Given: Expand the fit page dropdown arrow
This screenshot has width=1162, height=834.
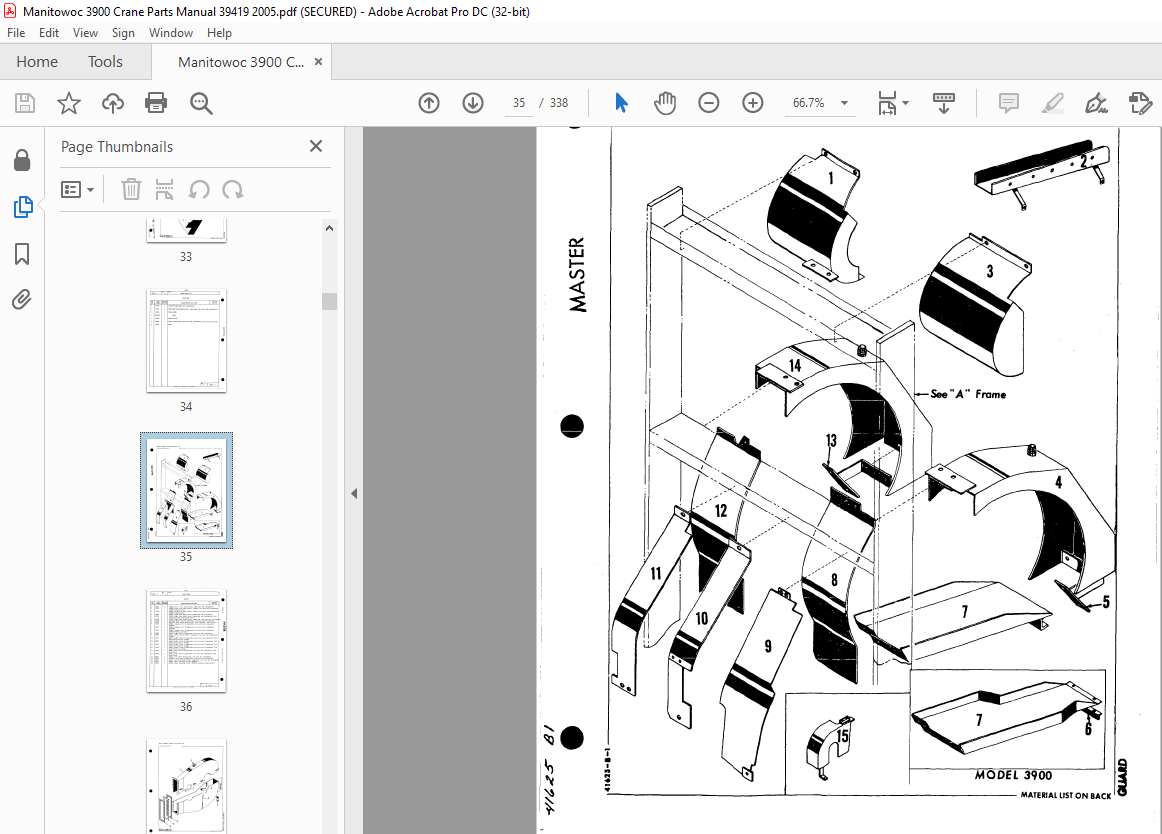Looking at the screenshot, I should tap(906, 103).
